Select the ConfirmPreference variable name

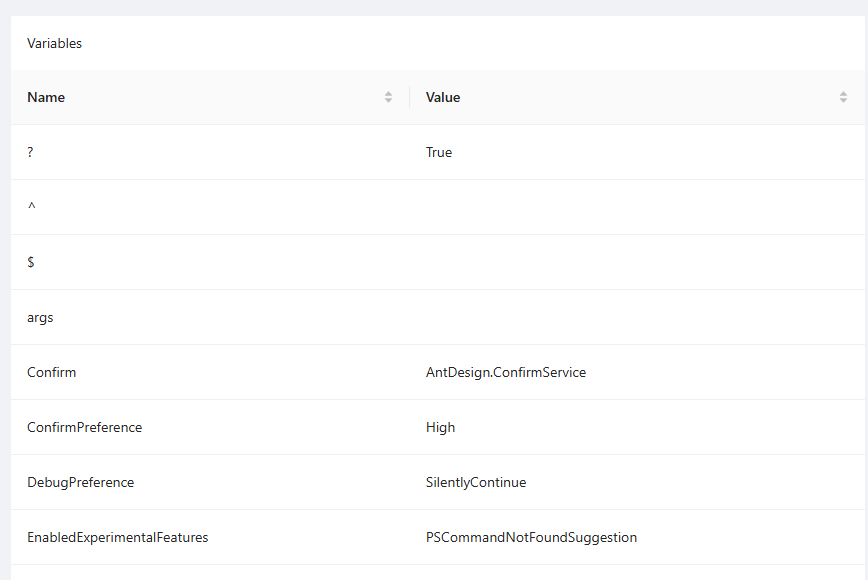pos(84,427)
